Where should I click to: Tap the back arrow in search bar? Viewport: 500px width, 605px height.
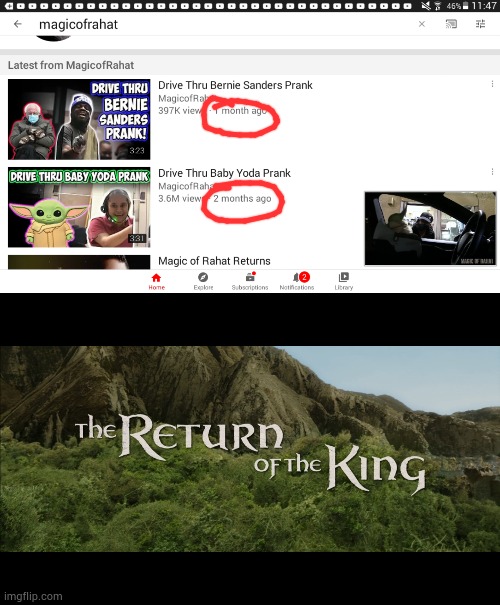point(18,24)
